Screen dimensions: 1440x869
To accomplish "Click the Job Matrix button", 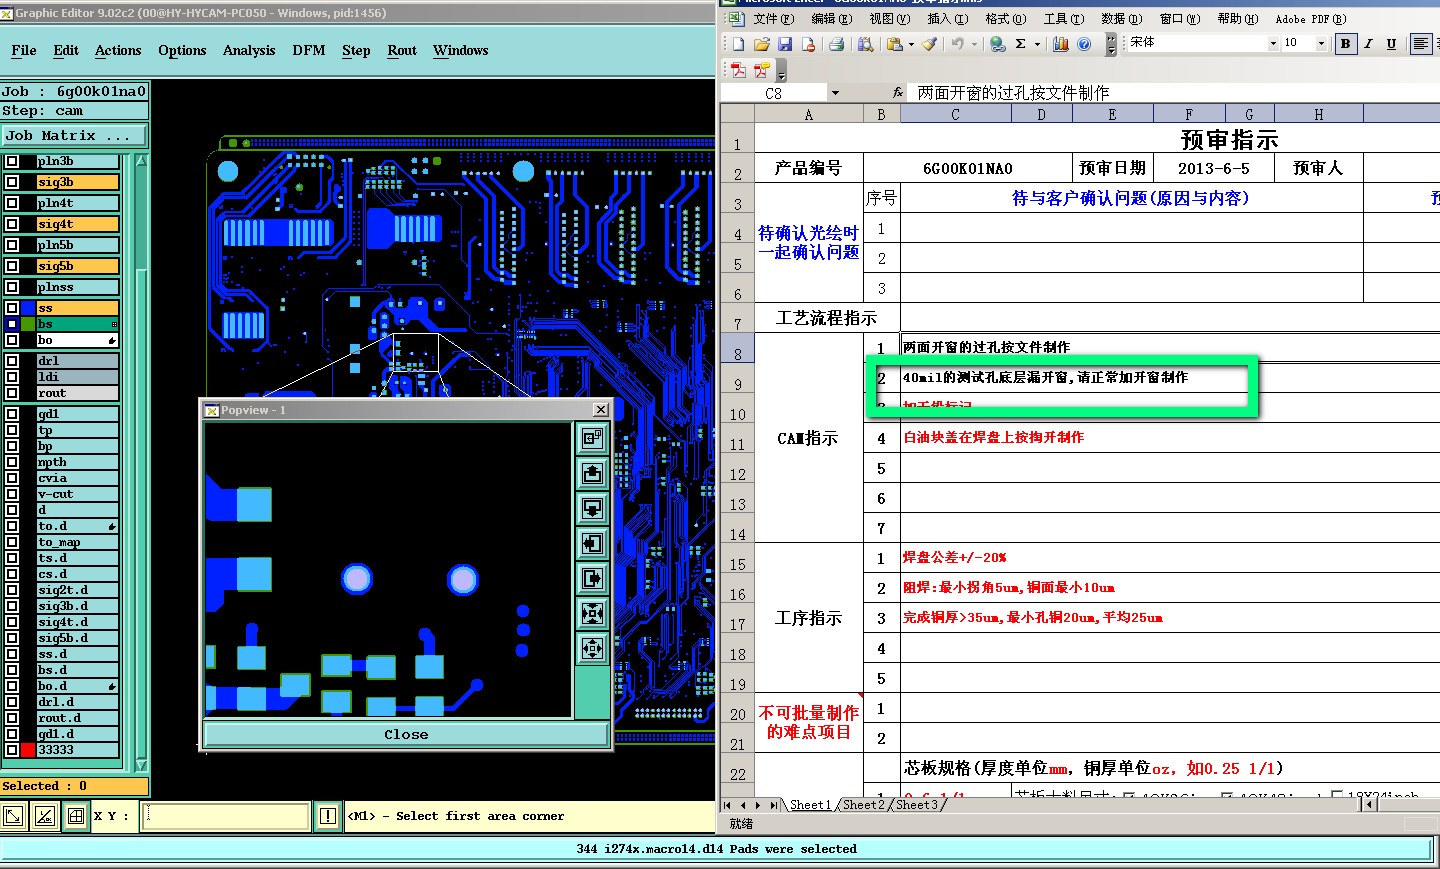I will click(74, 135).
